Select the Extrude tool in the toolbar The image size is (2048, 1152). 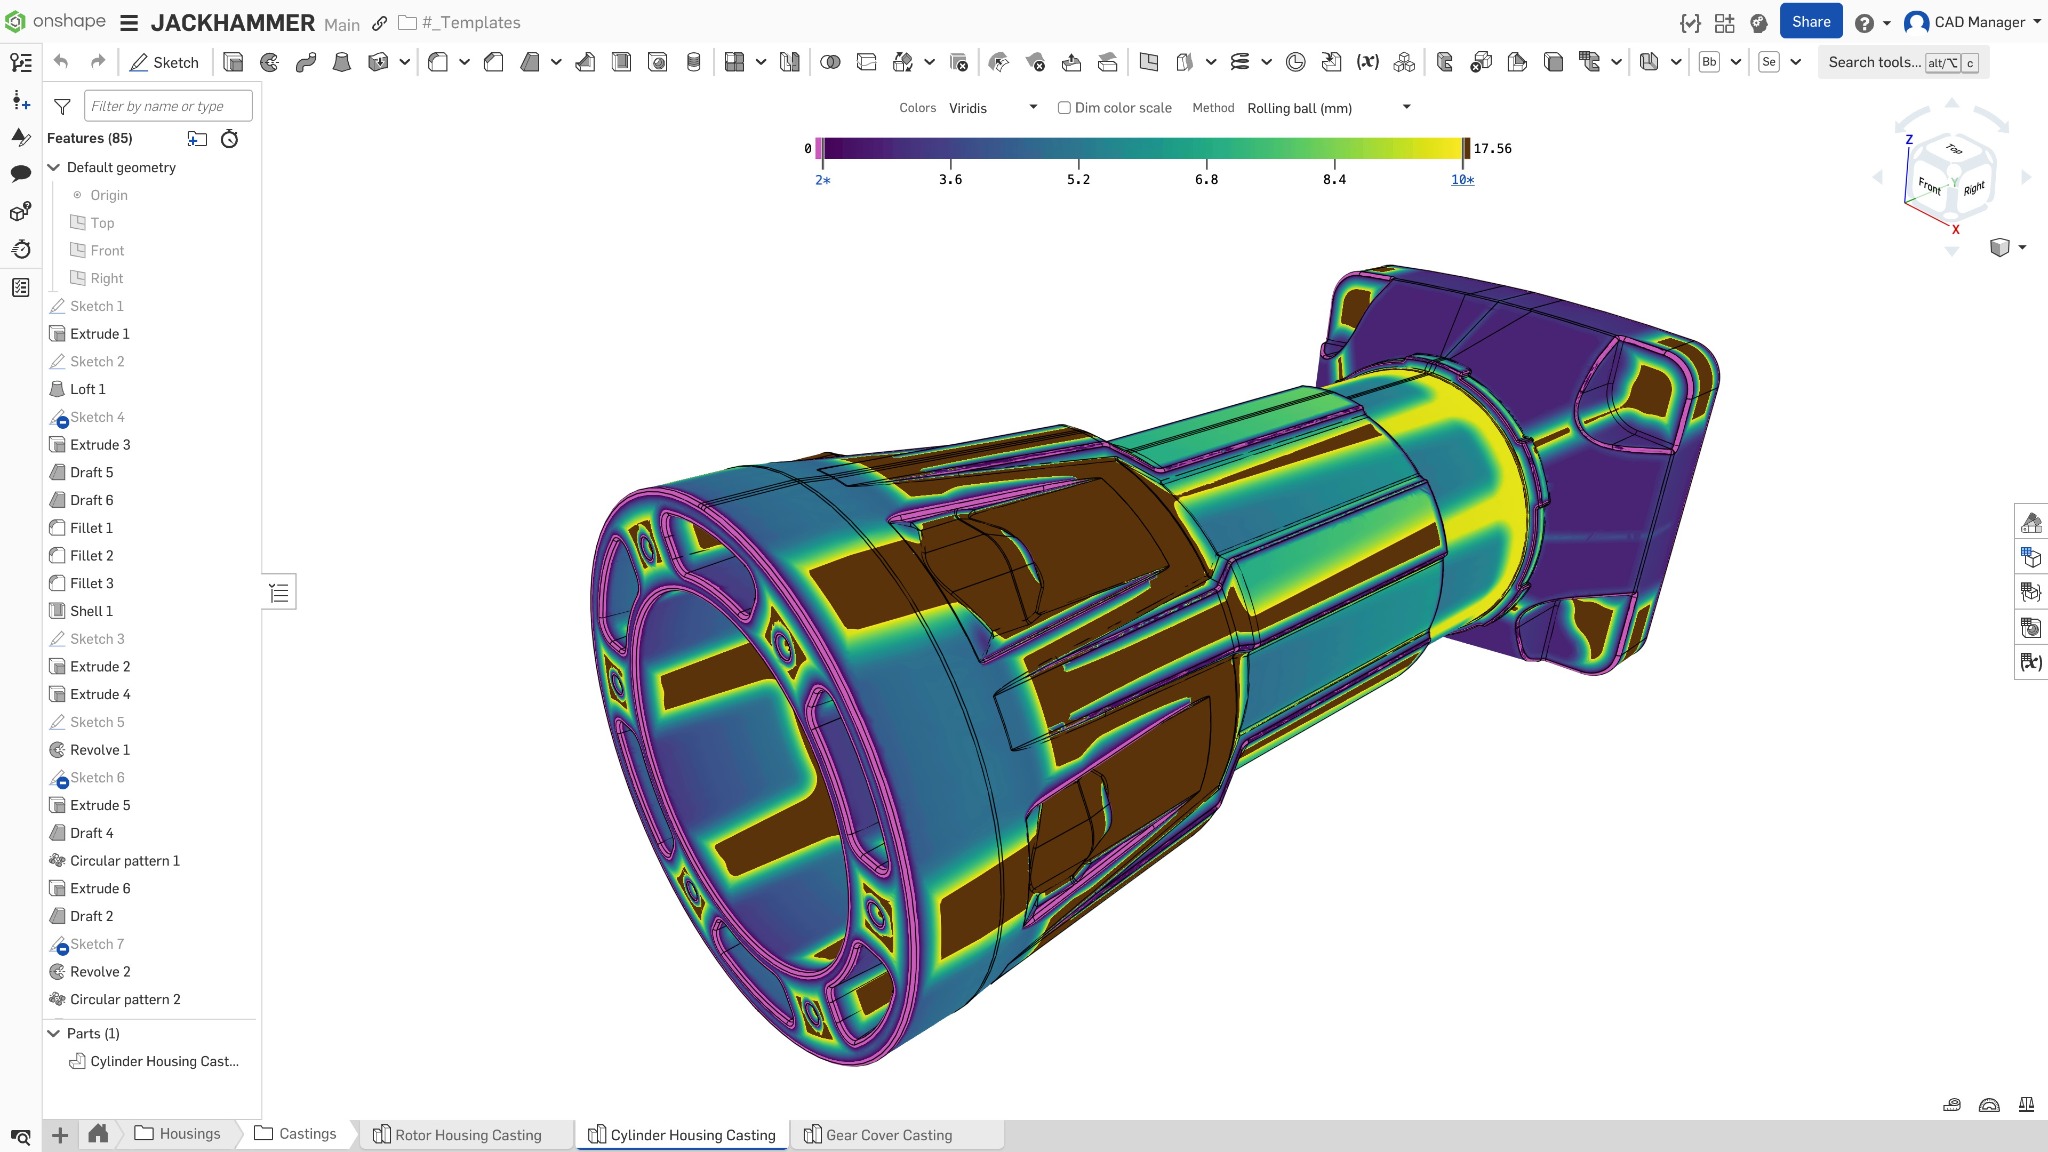coord(233,62)
